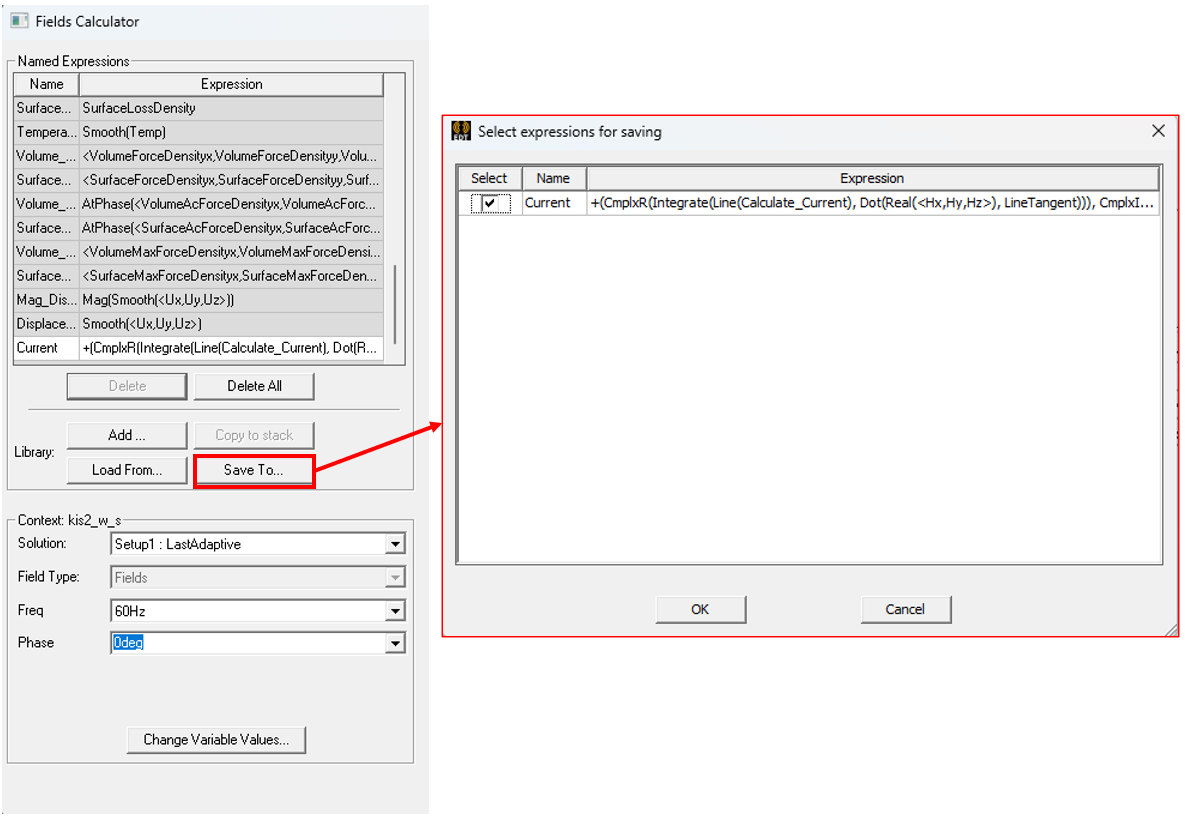Open the Phase dropdown arrow
Viewport: 1186px width, 819px height.
(396, 643)
